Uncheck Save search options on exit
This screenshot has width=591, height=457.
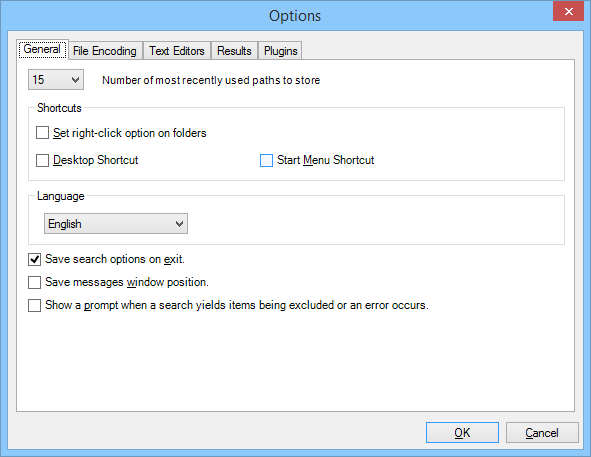pyautogui.click(x=34, y=259)
